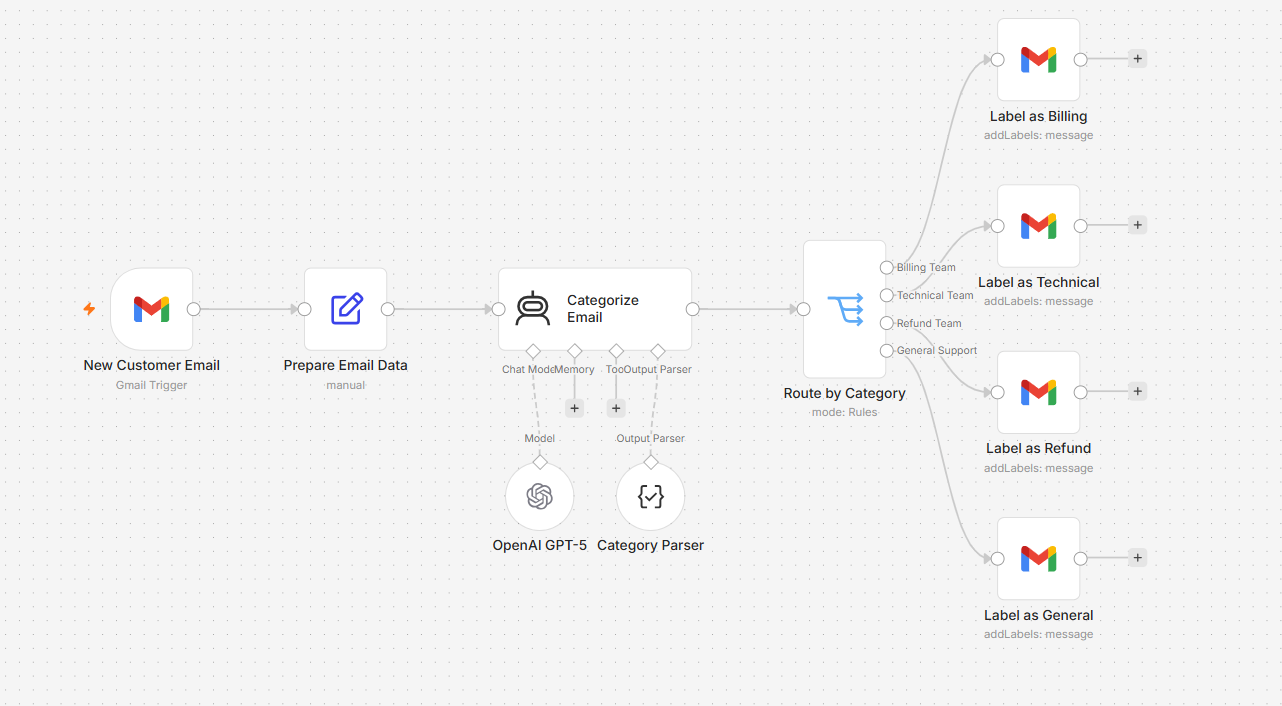Screen dimensions: 1282x706
Task: Click the Label as Technical input connector
Action: click(x=997, y=226)
